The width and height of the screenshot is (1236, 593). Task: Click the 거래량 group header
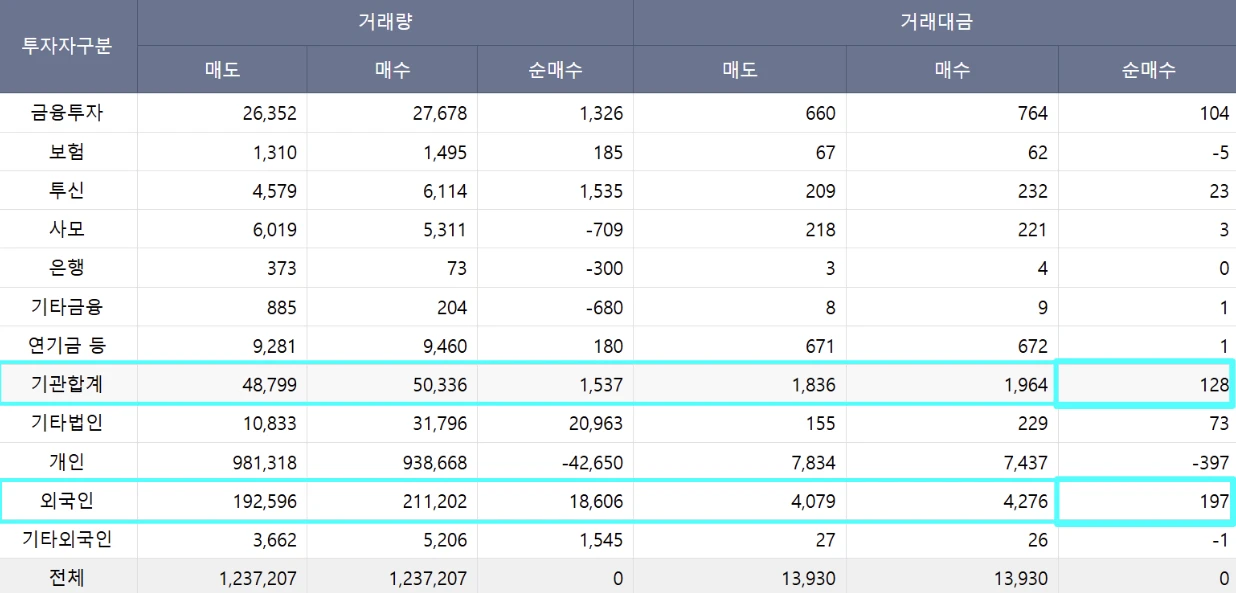pos(385,22)
